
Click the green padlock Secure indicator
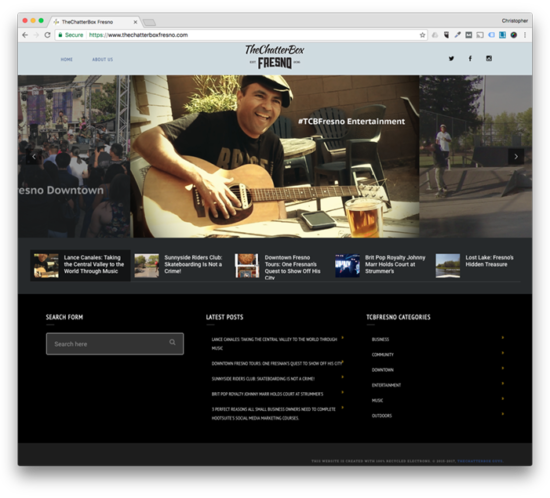(x=71, y=35)
